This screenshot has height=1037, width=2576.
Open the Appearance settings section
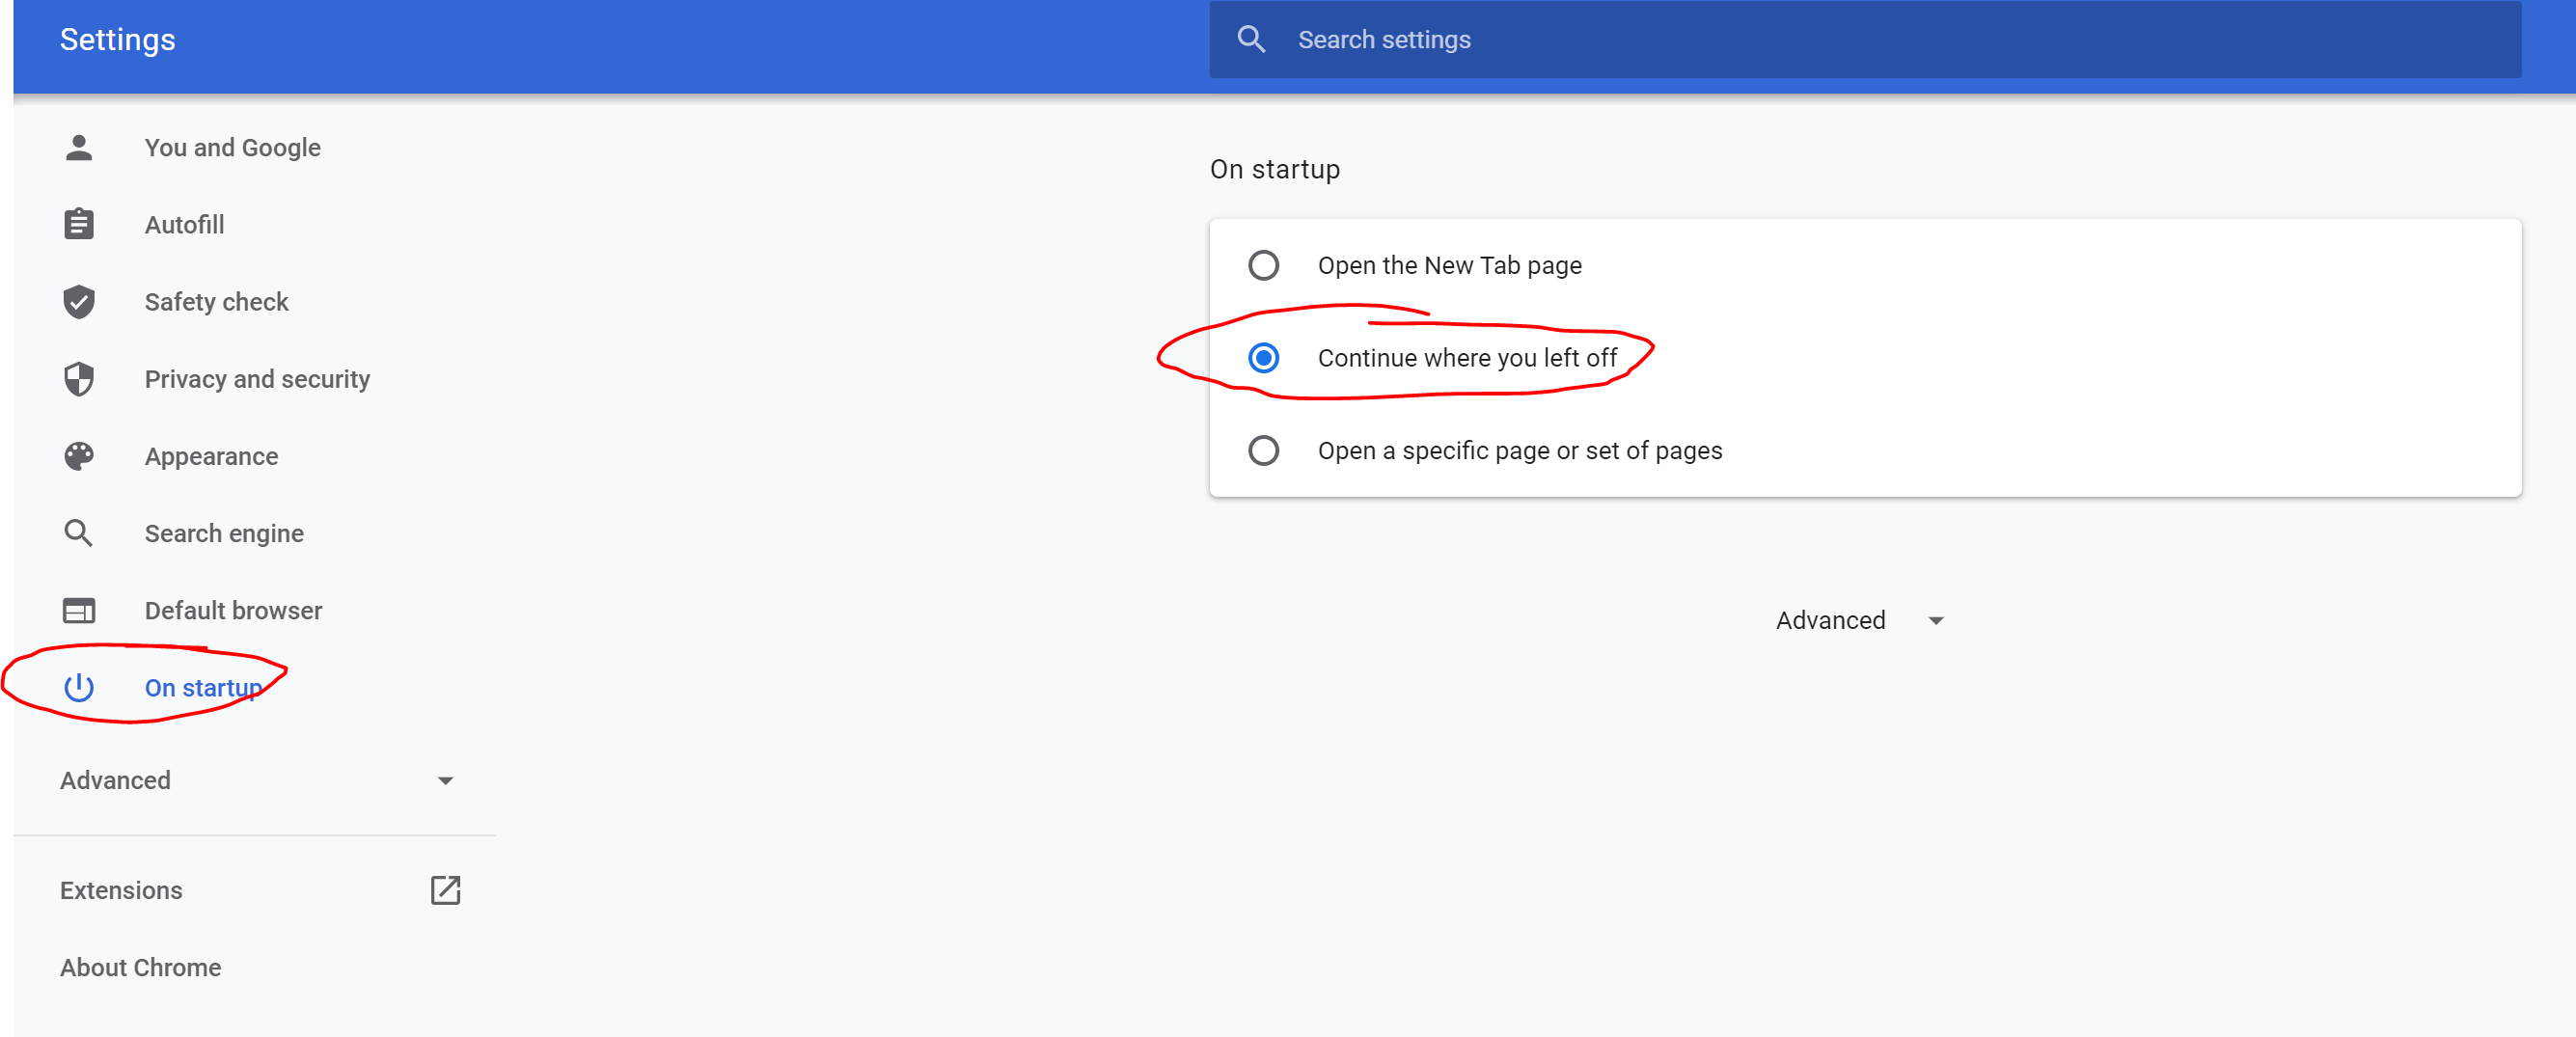pos(211,456)
